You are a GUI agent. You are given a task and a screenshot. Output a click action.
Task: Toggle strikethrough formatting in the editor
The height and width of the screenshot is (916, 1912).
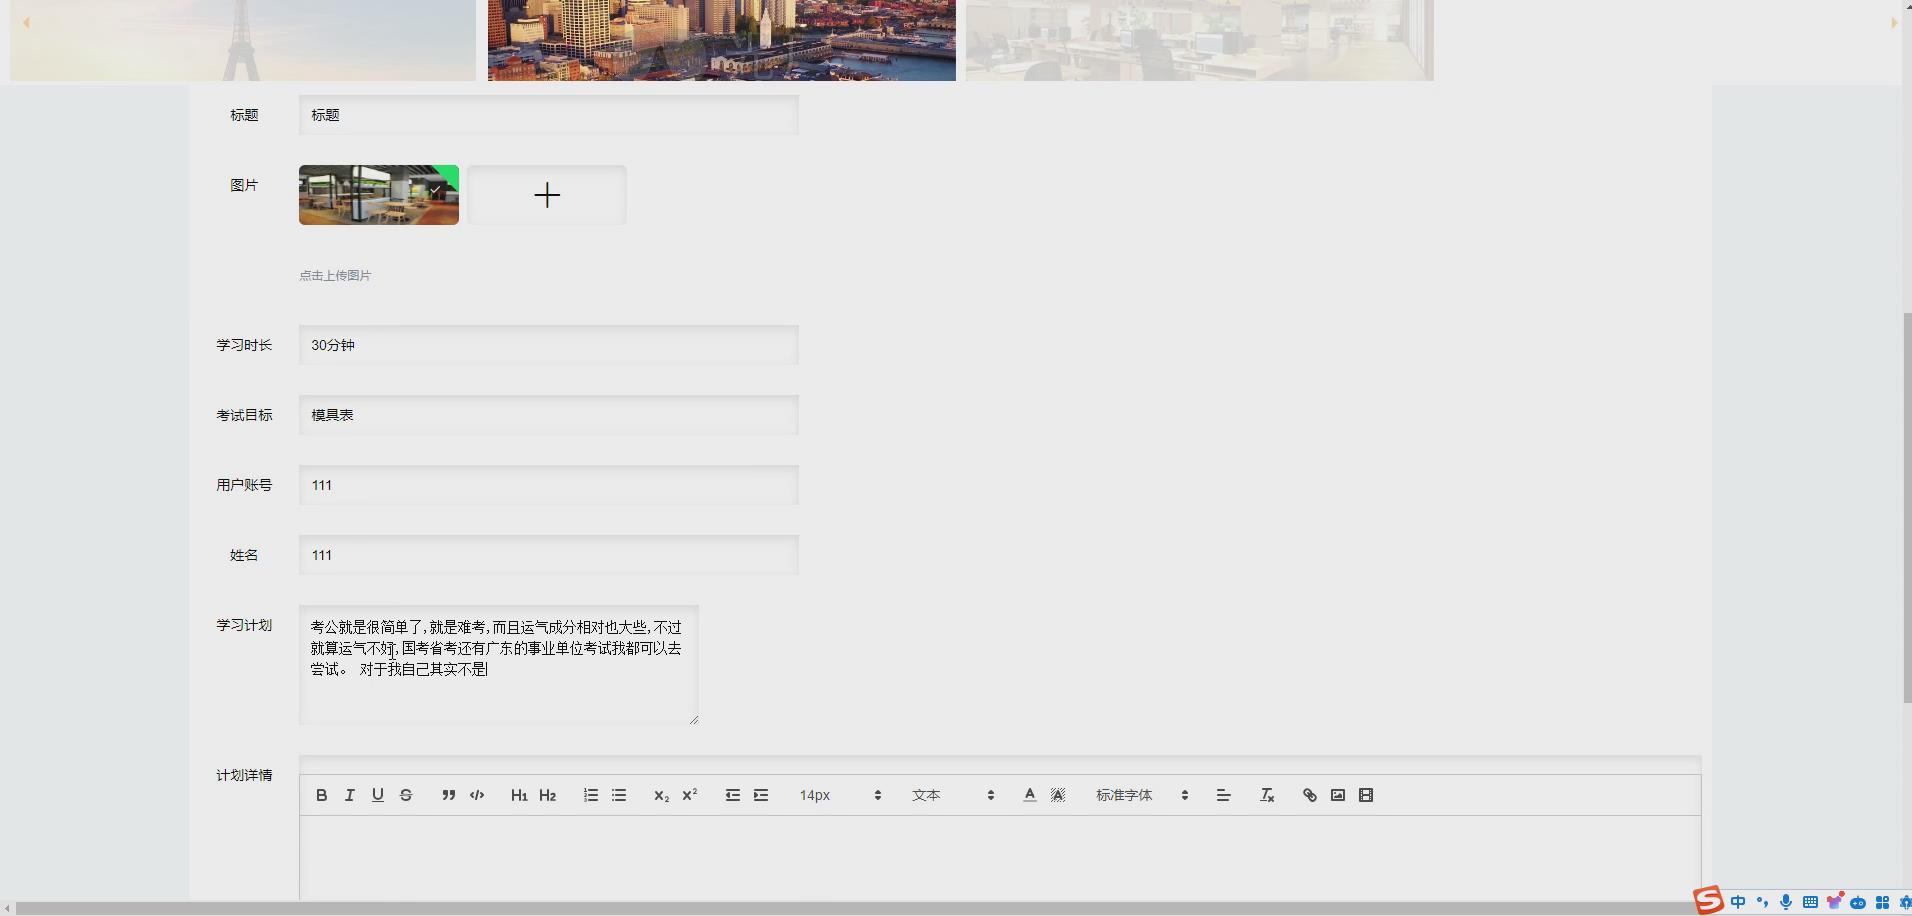pyautogui.click(x=405, y=795)
